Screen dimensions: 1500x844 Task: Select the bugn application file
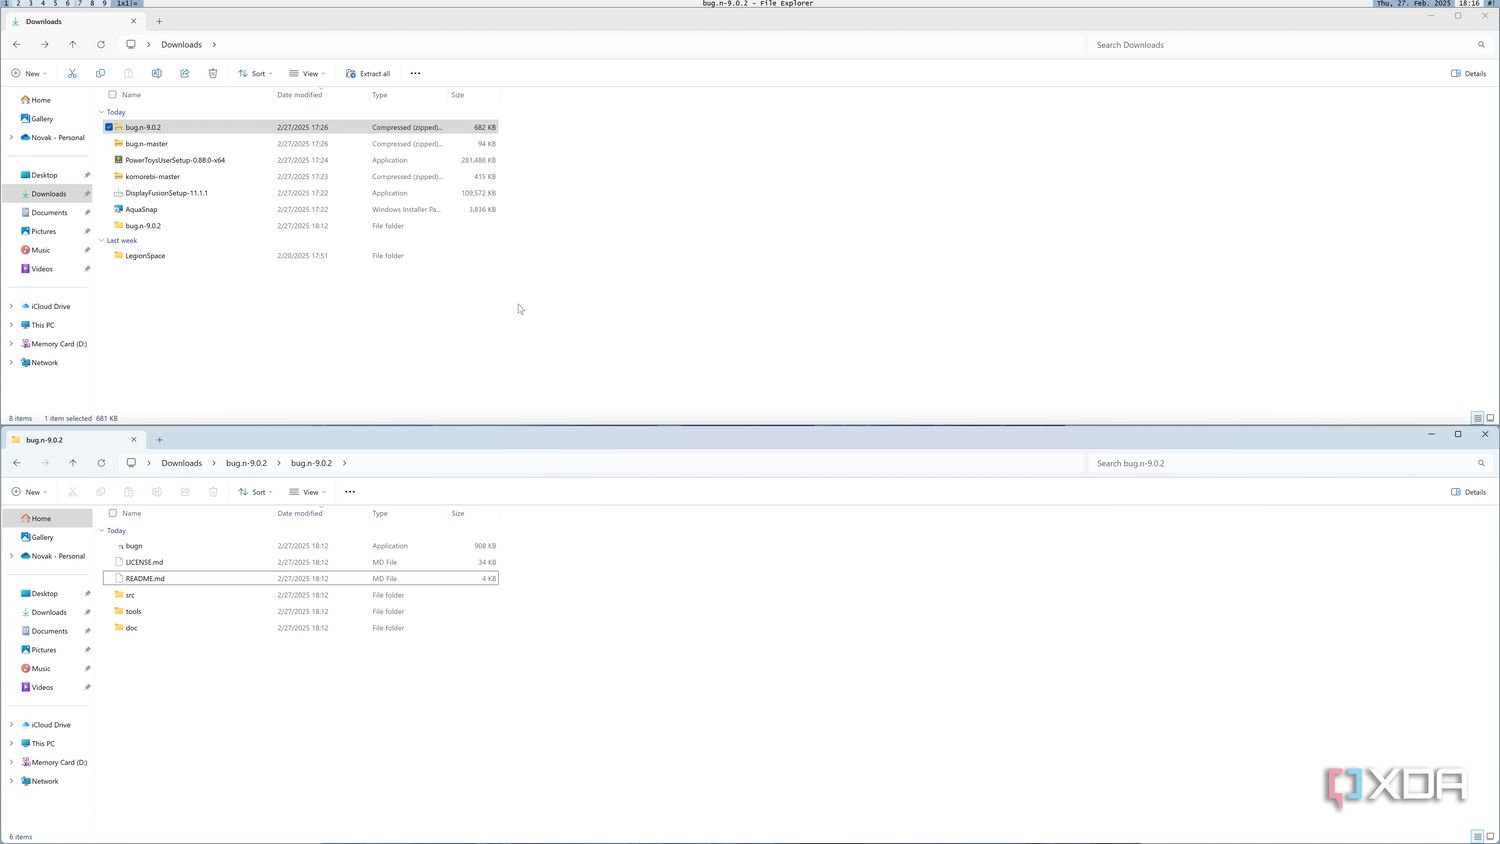pyautogui.click(x=134, y=546)
